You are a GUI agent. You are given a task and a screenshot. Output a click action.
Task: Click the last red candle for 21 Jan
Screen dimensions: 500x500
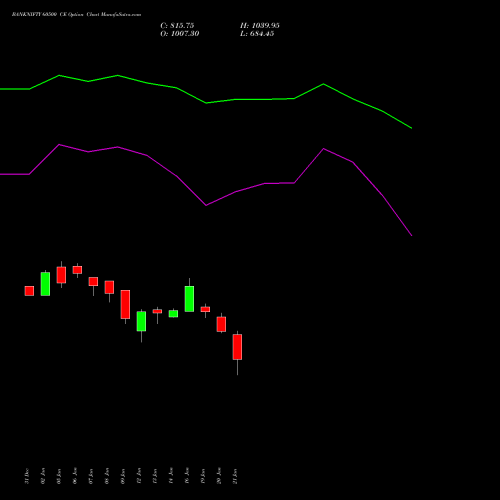[x=237, y=347]
